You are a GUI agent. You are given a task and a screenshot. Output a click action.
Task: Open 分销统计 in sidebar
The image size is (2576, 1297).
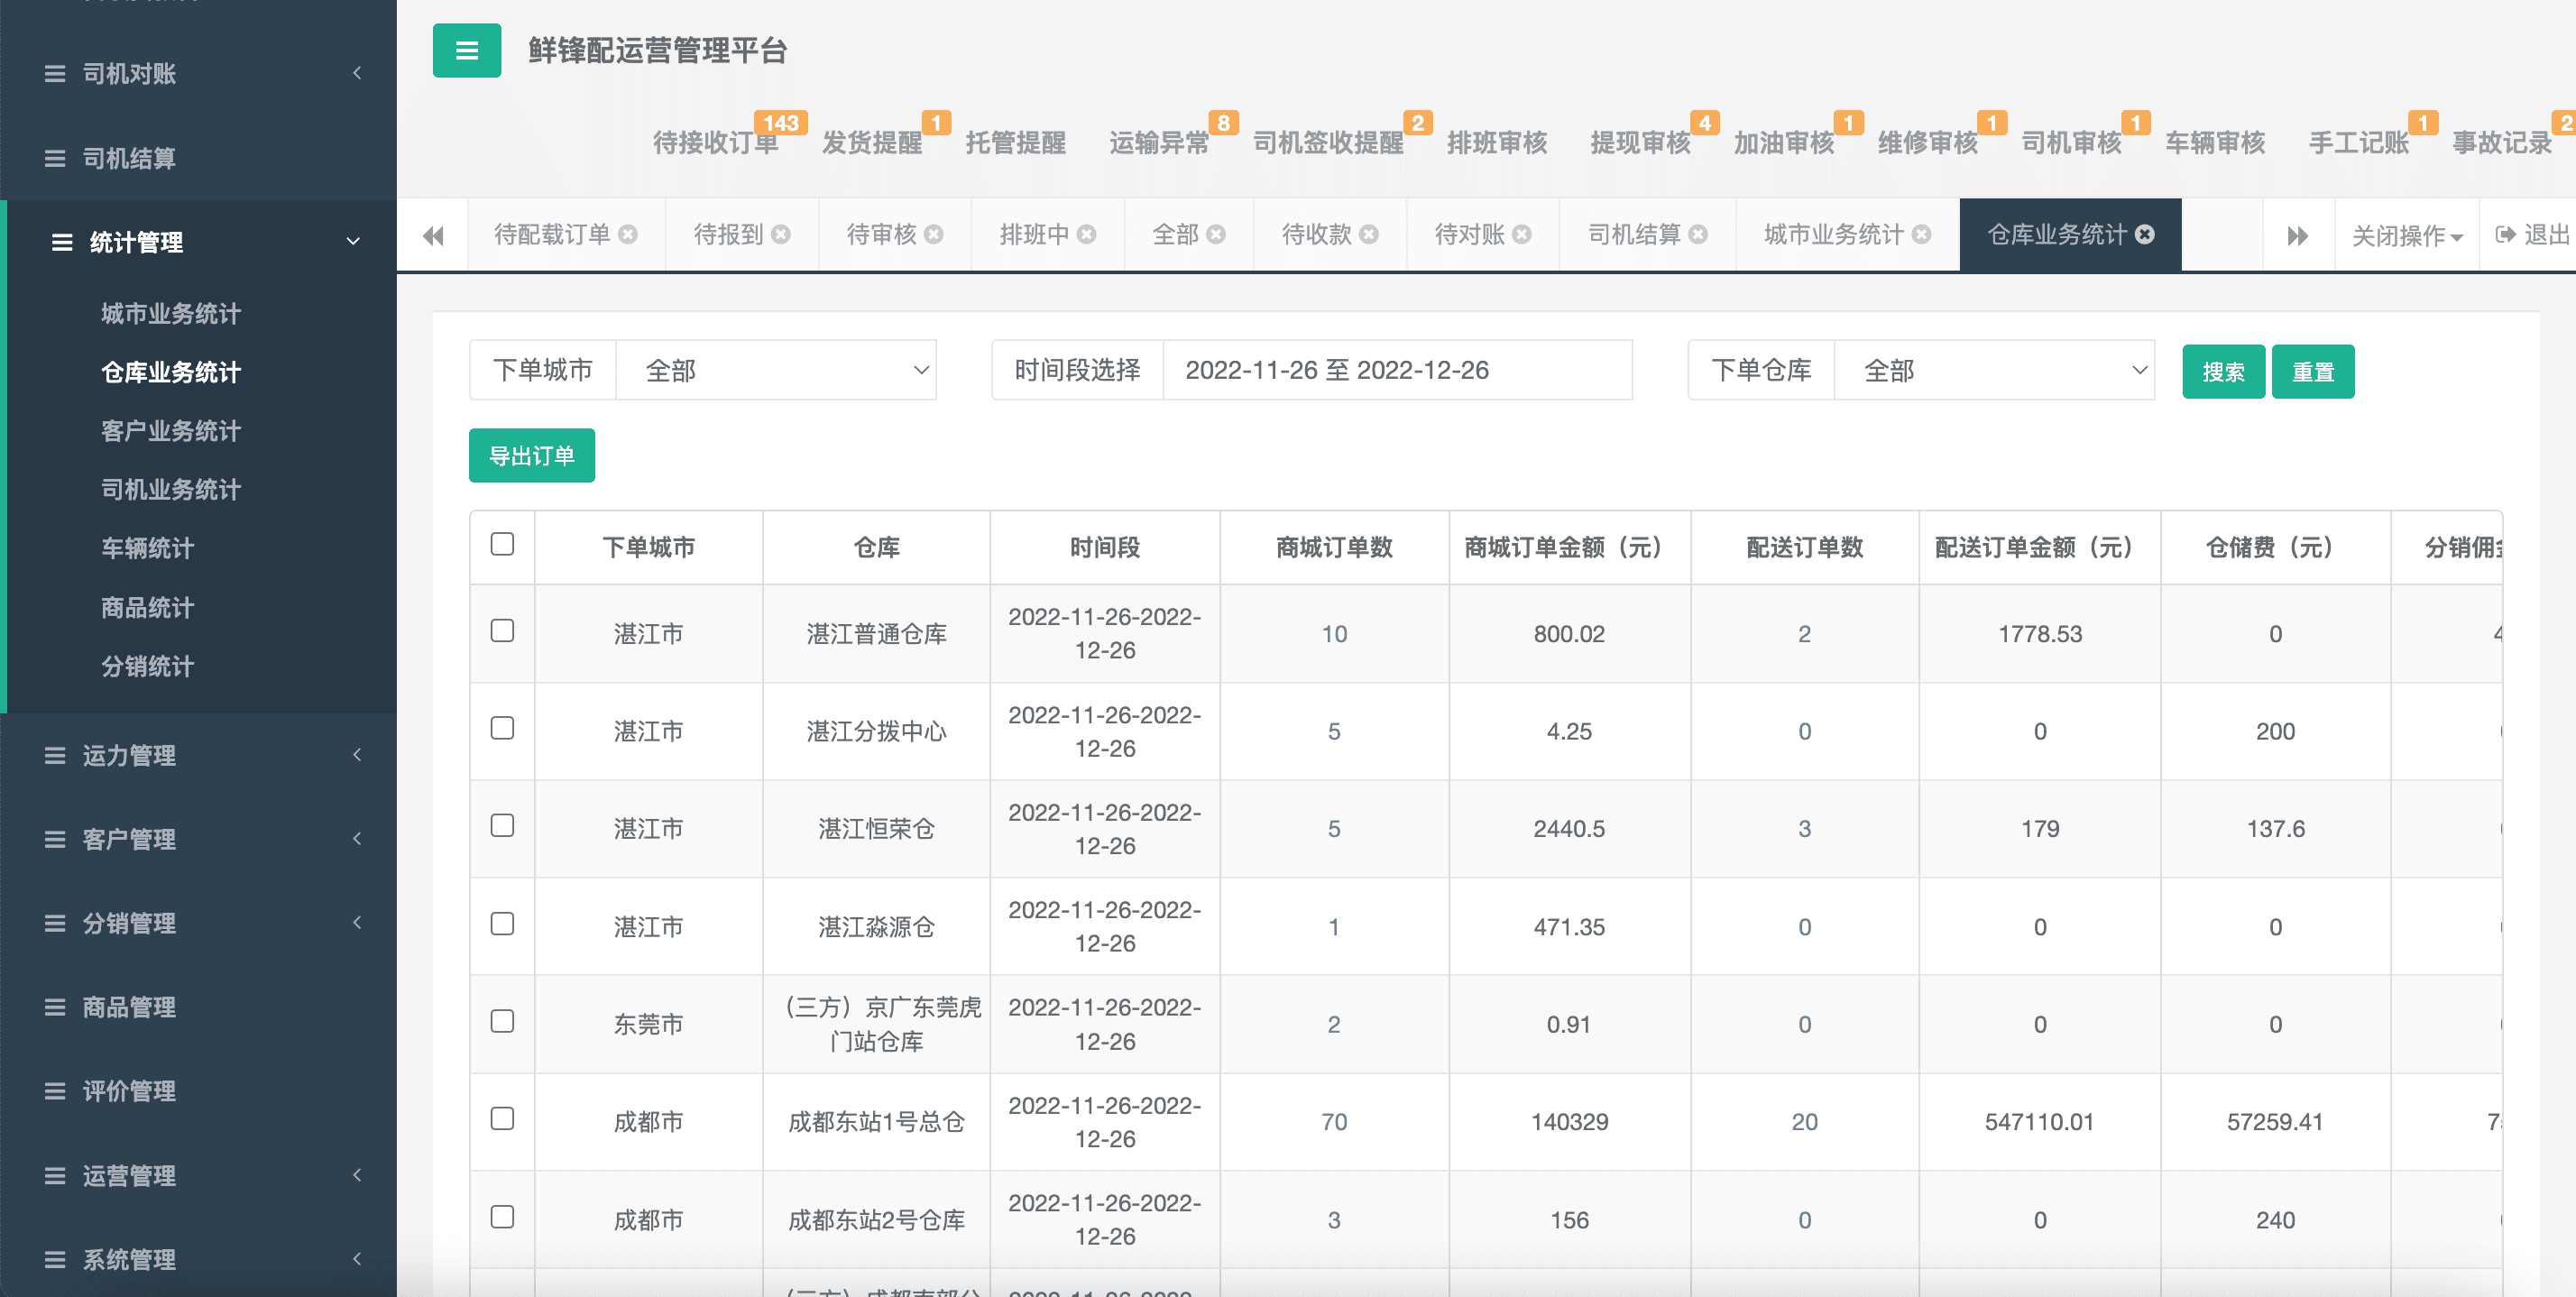pos(147,667)
